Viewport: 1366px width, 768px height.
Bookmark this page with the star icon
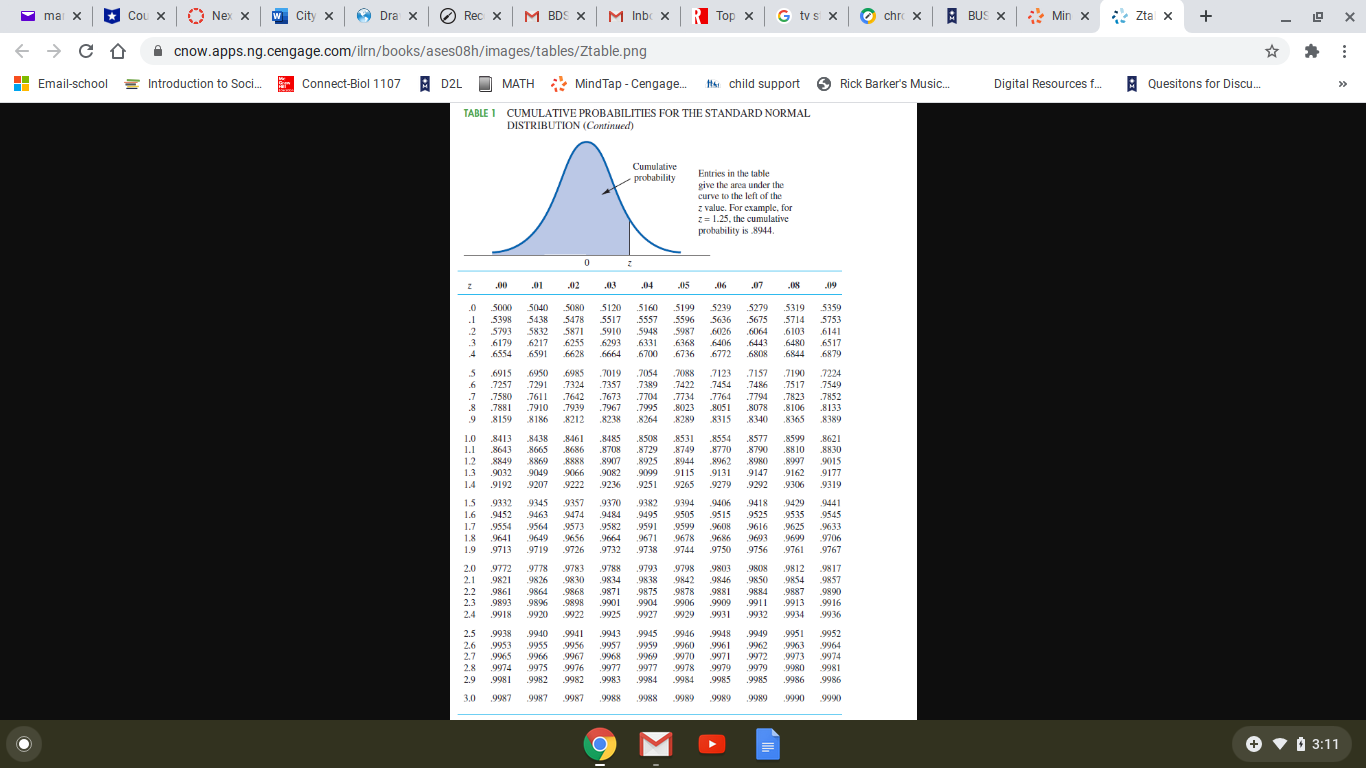tap(1272, 51)
